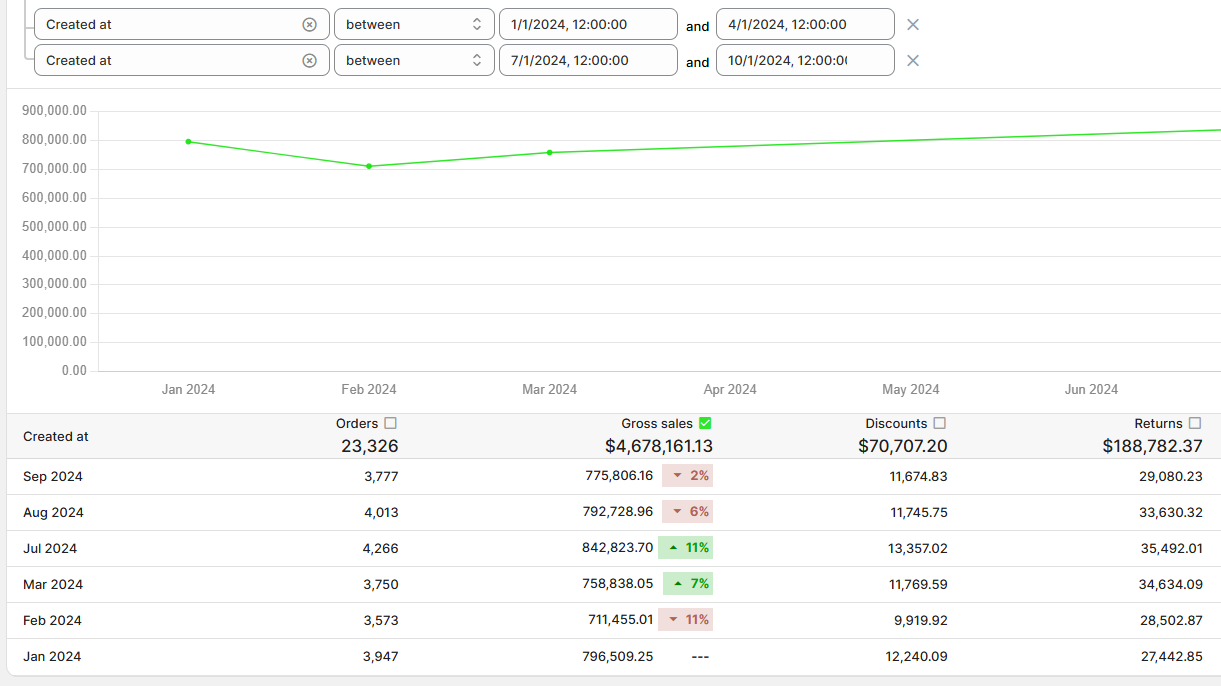
Task: Click the 10/1/2024 end date field
Action: (804, 61)
